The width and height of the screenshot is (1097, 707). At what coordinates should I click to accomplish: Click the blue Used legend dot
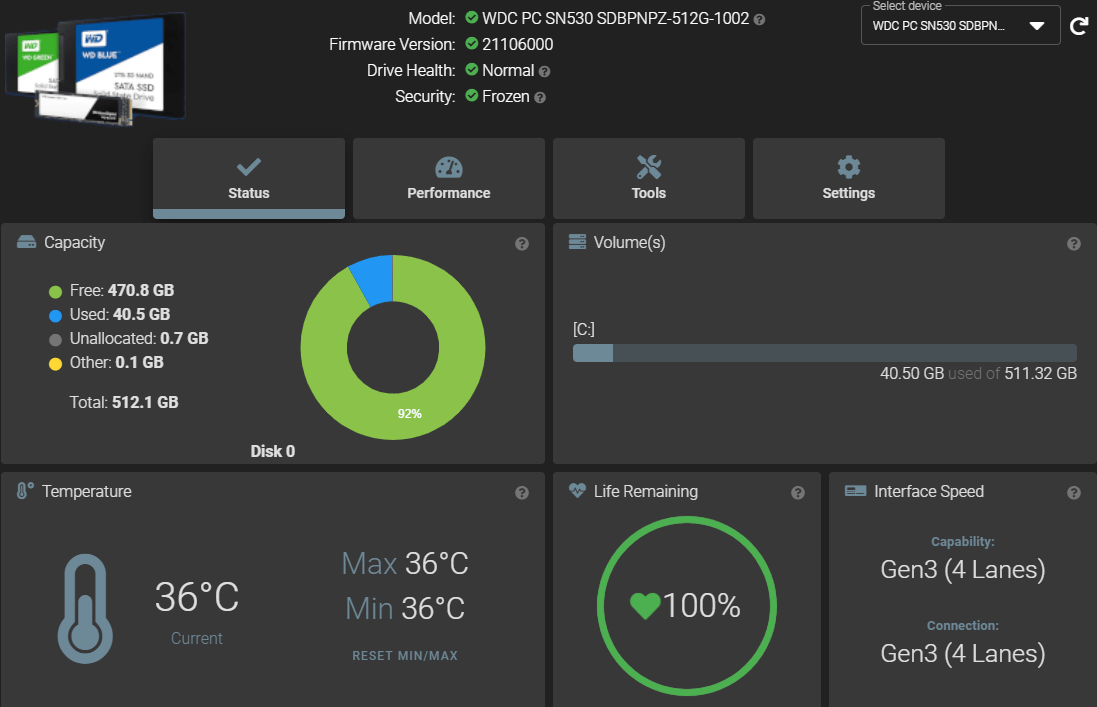pos(55,315)
